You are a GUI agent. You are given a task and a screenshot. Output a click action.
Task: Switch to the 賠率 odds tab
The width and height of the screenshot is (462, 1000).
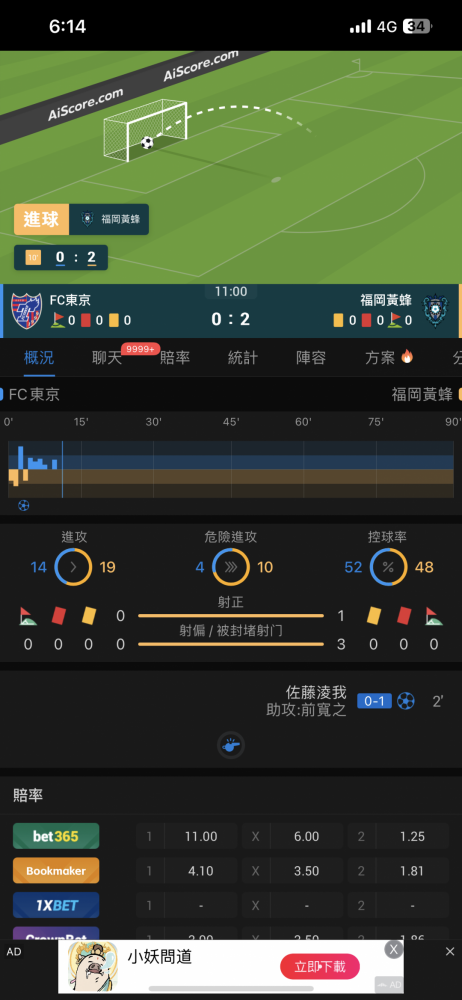point(175,358)
